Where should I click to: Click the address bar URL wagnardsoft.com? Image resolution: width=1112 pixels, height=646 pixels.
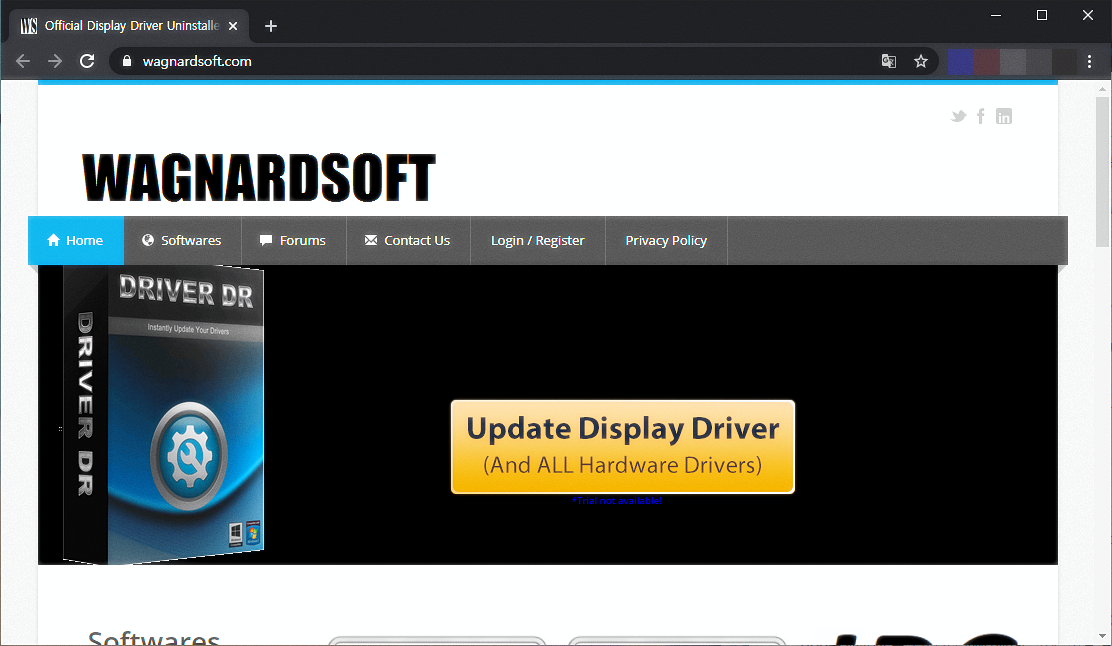[x=197, y=61]
